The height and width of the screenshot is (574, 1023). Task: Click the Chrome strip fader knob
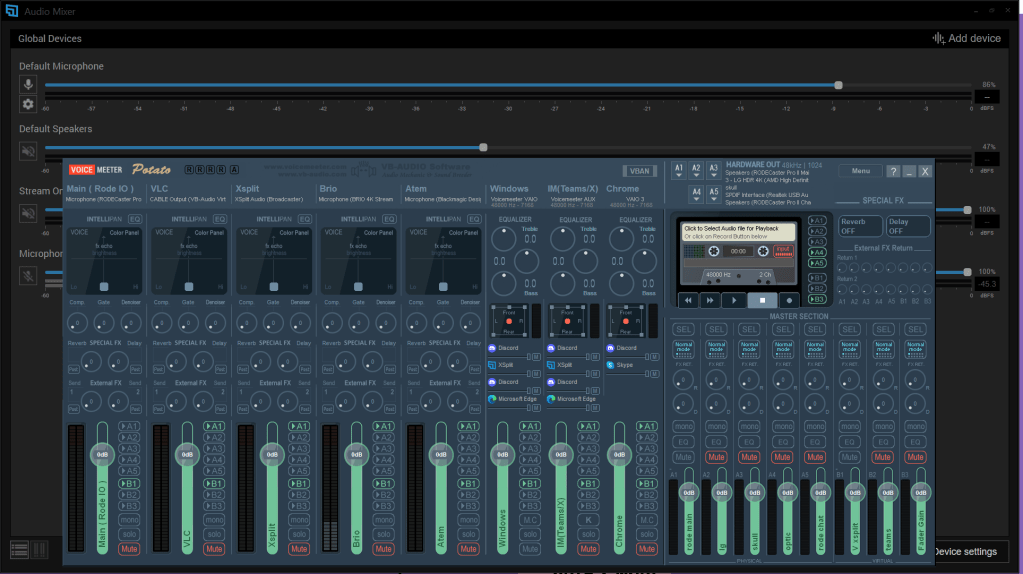click(619, 455)
